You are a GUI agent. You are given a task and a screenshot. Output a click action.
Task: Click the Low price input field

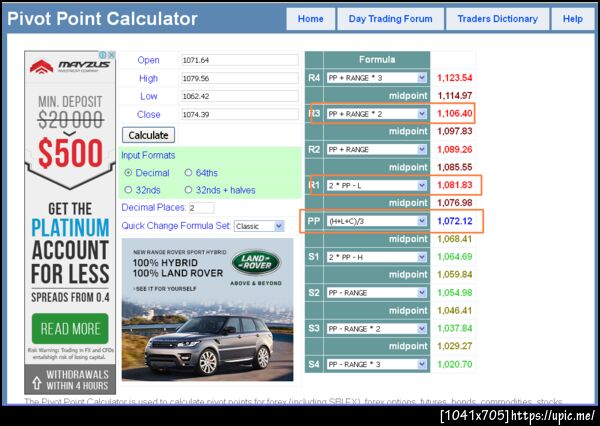pos(240,96)
